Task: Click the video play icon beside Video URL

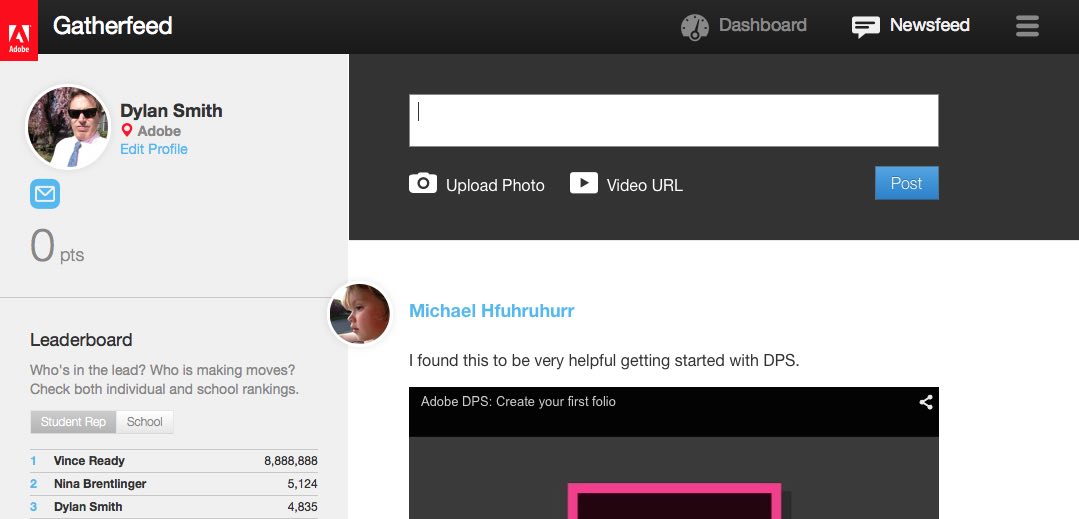Action: tap(584, 183)
